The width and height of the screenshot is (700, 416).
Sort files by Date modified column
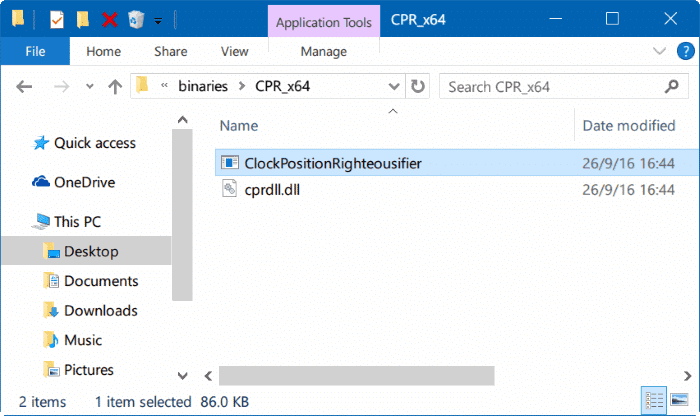(629, 126)
